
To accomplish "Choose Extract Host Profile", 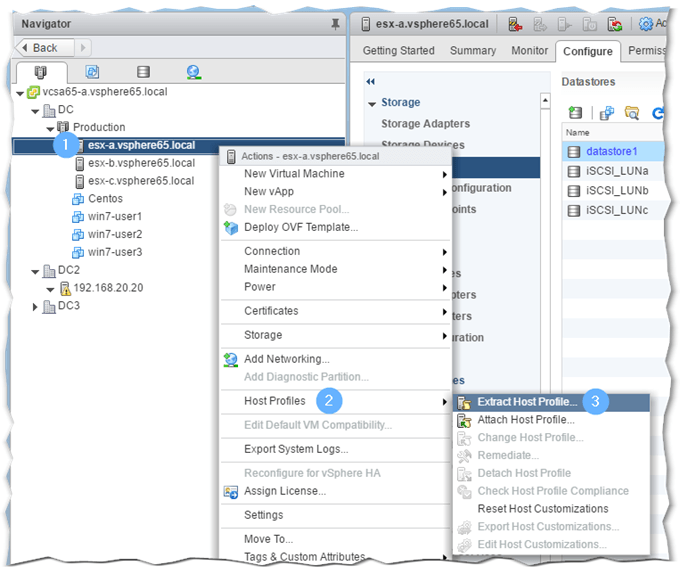I will point(551,402).
